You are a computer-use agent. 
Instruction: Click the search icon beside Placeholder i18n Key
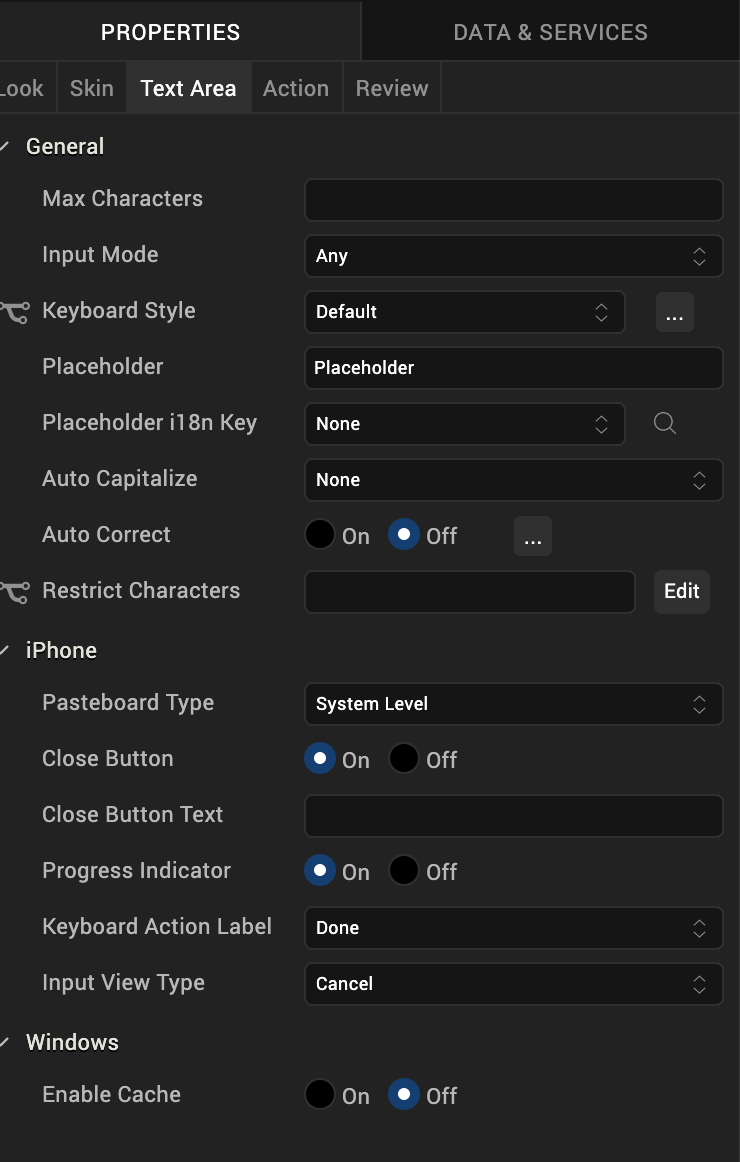point(665,424)
